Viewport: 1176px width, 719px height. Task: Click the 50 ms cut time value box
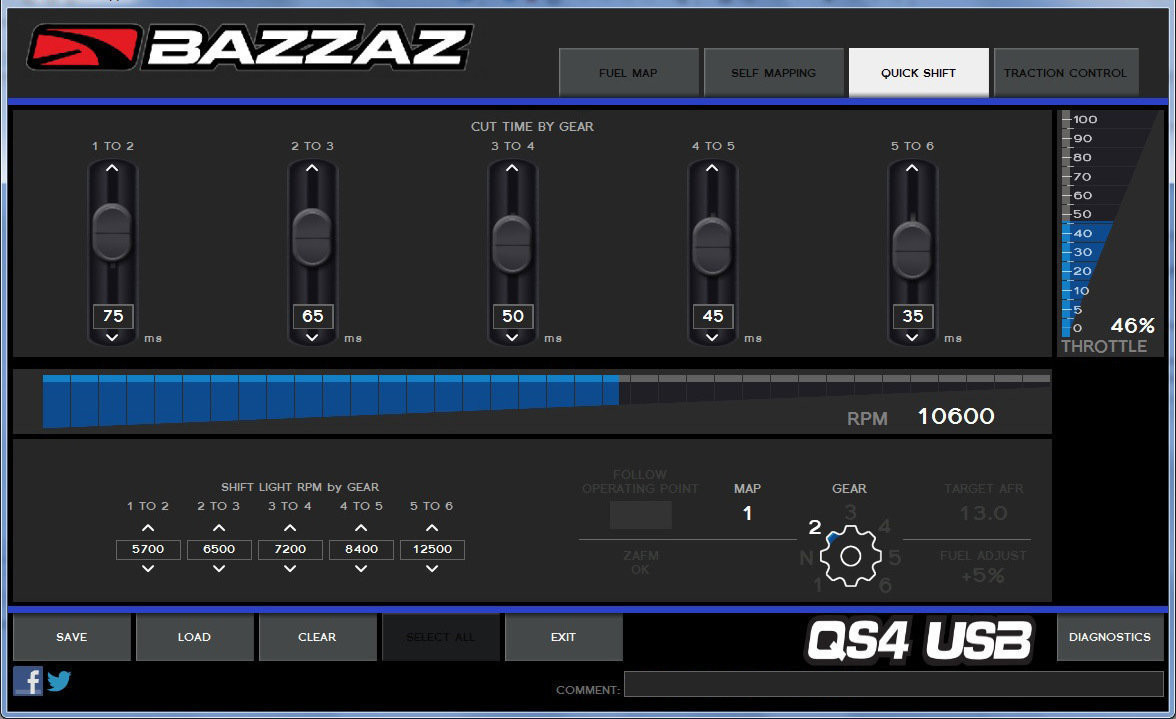pos(513,316)
